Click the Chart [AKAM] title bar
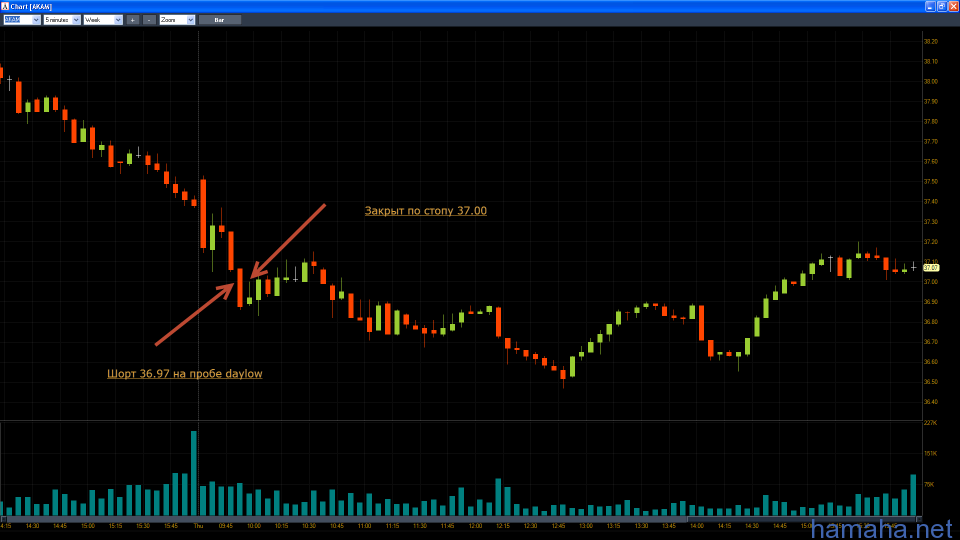The width and height of the screenshot is (960, 540). (x=400, y=6)
